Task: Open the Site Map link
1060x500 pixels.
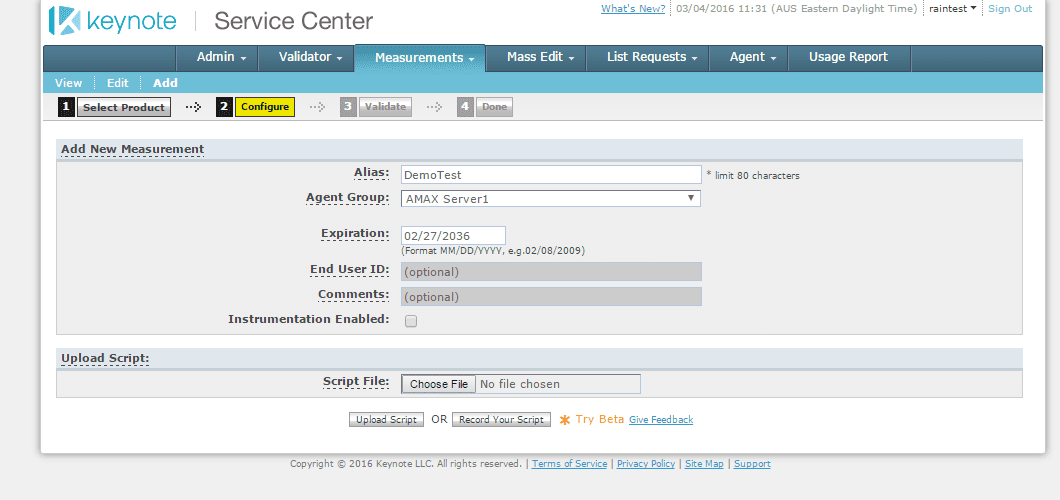Action: 704,464
